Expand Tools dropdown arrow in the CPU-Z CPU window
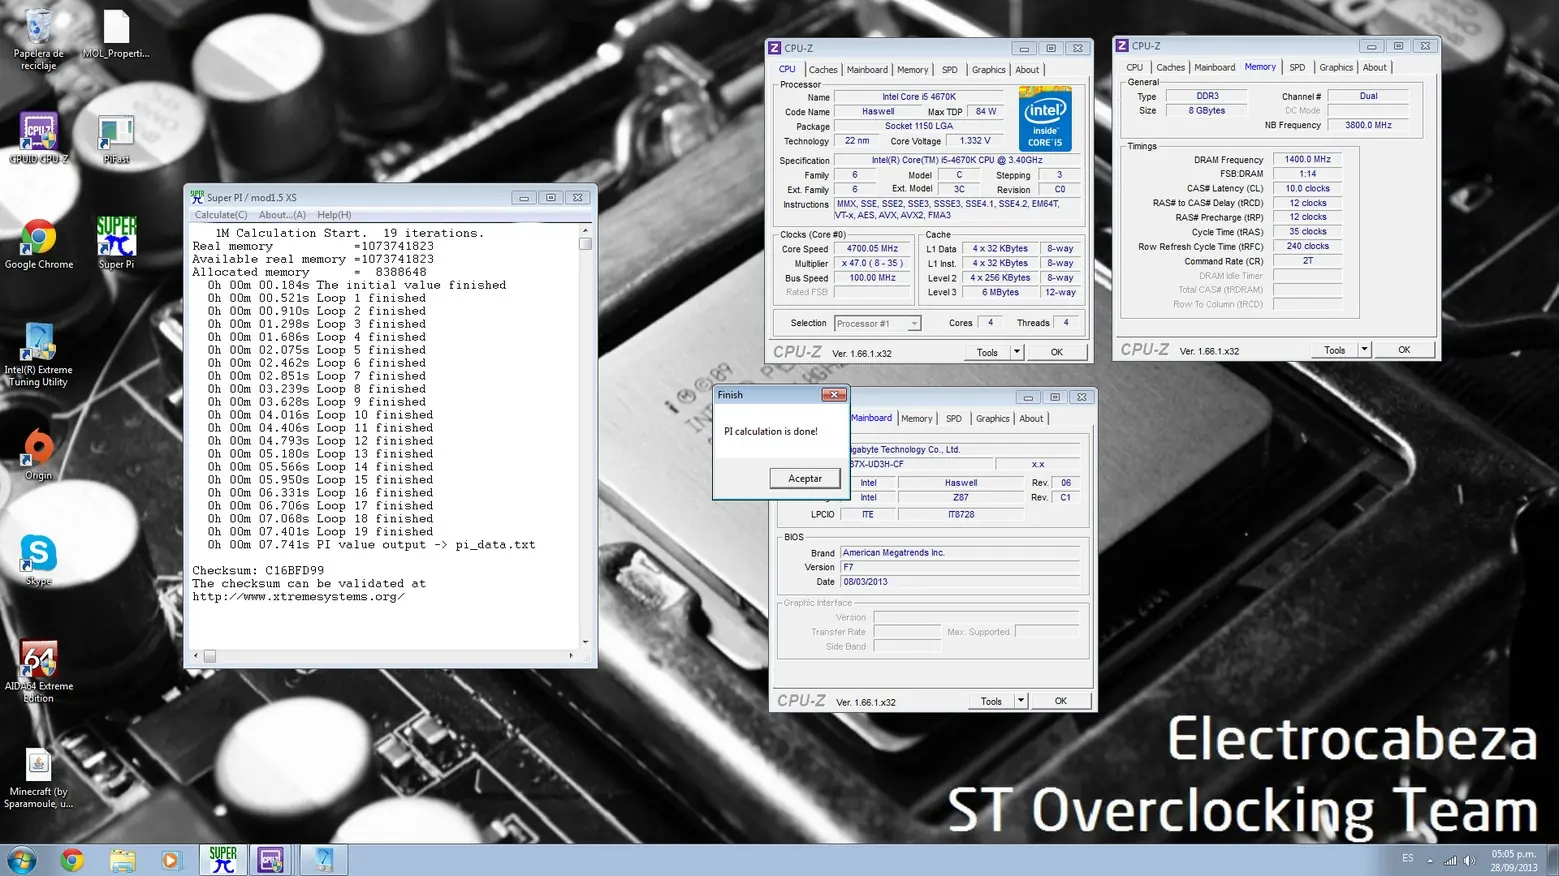The height and width of the screenshot is (876, 1559). point(1017,352)
